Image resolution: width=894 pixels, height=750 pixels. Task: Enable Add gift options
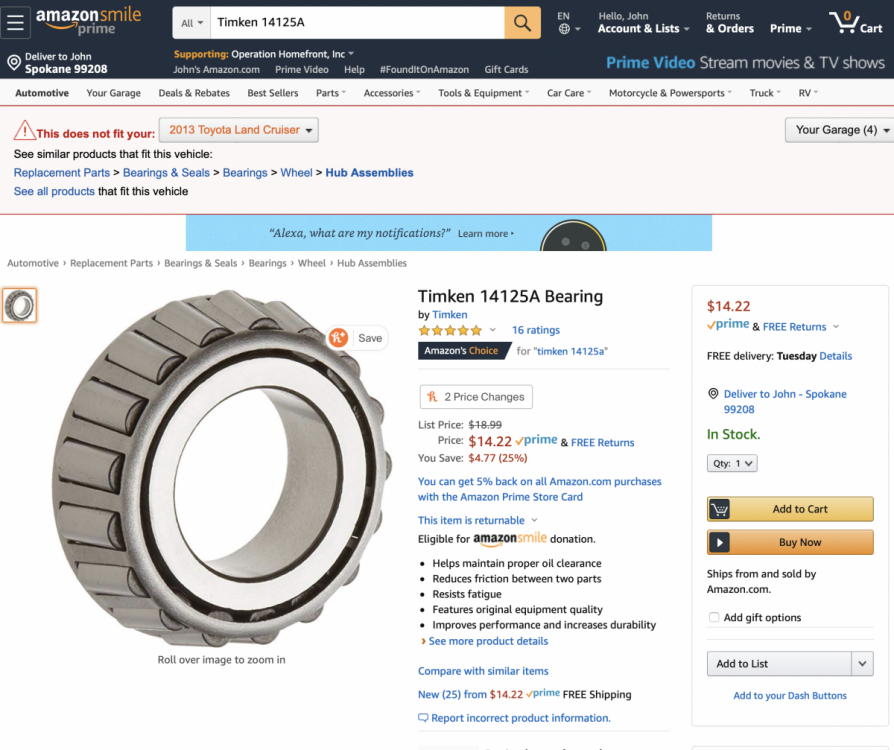coord(713,617)
